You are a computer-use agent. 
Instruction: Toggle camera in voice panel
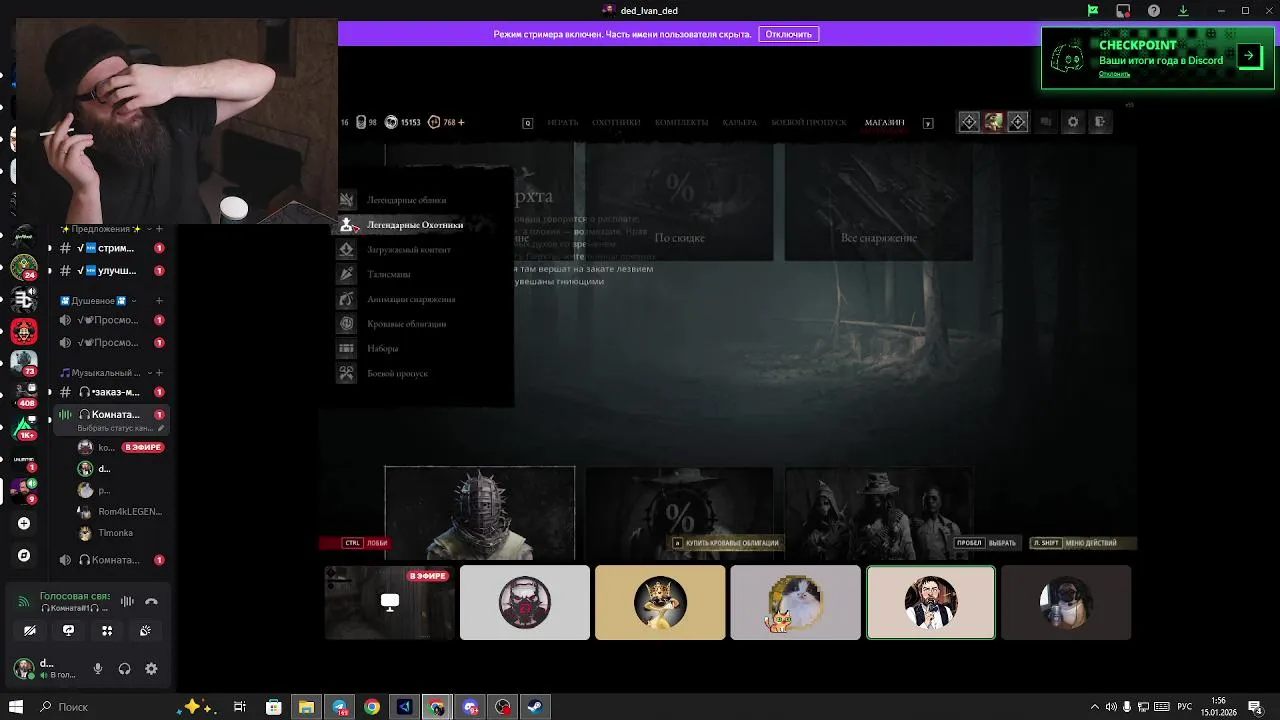[x=30, y=630]
